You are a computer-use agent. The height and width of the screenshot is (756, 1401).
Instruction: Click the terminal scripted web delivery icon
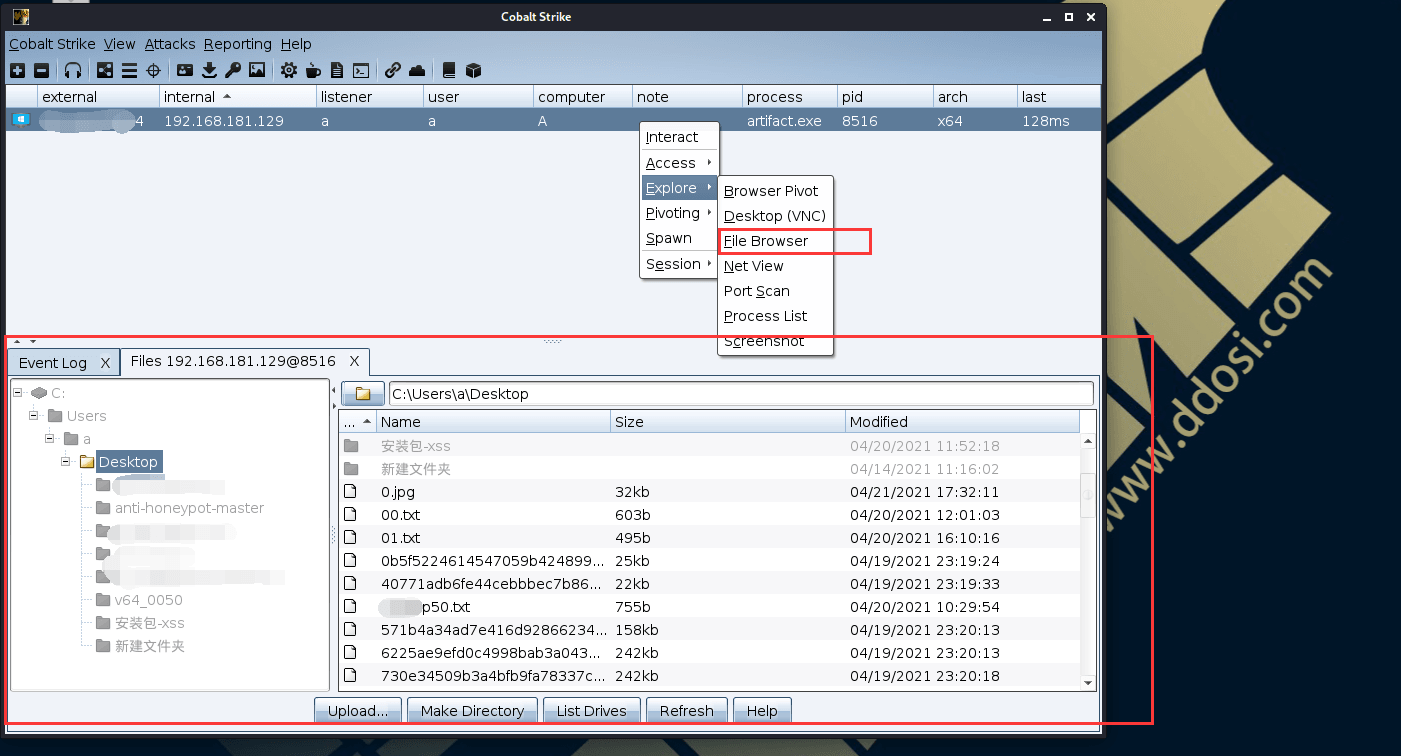361,70
